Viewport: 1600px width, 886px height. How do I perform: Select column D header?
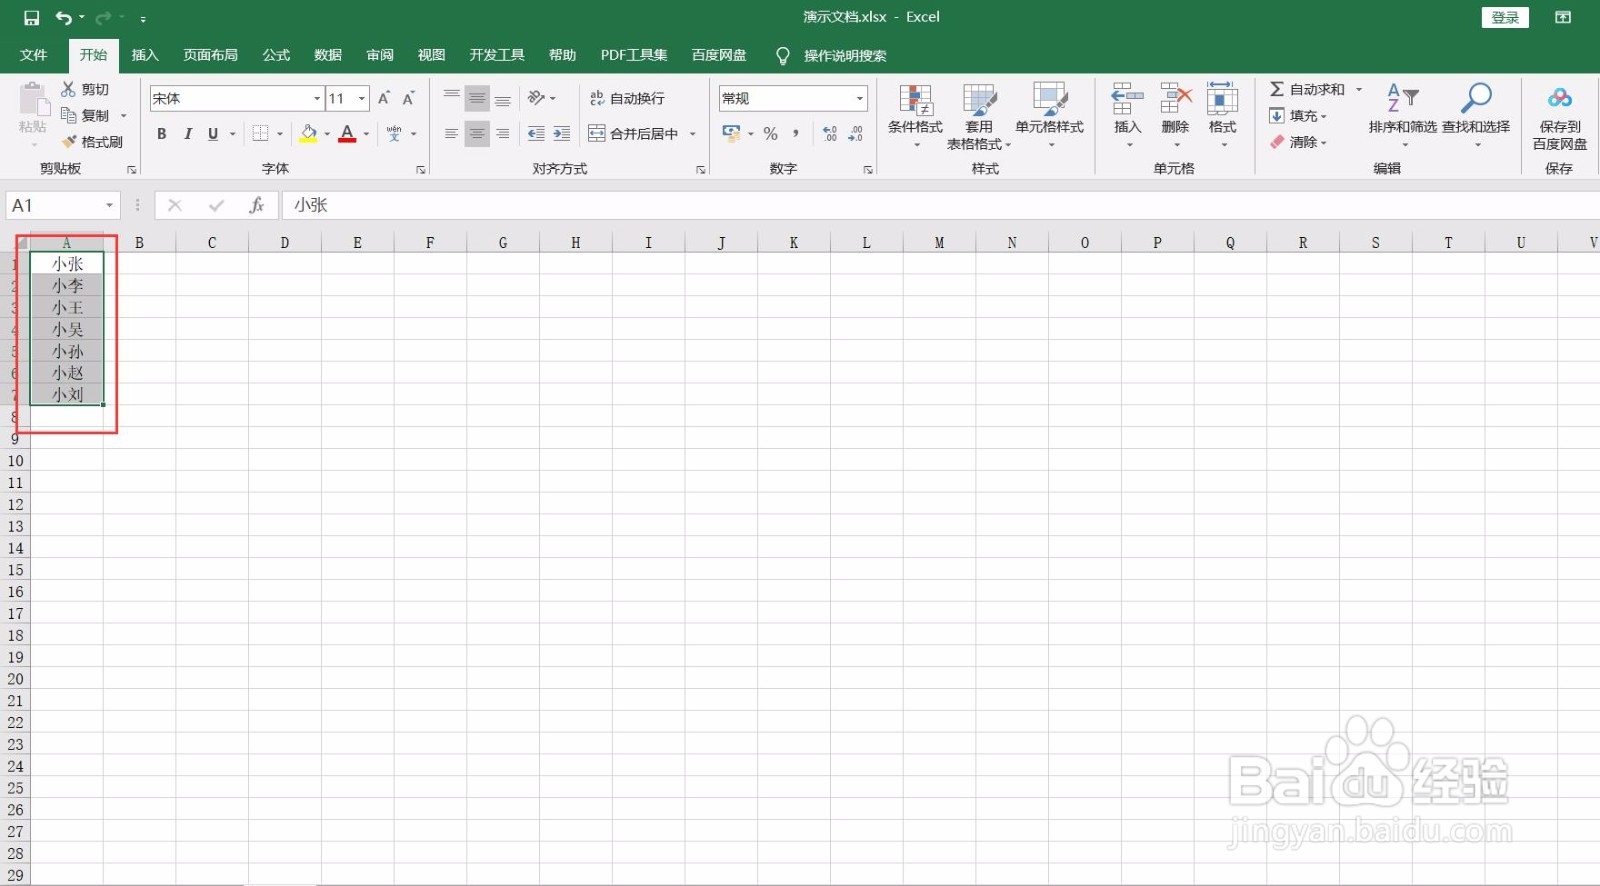(x=285, y=242)
